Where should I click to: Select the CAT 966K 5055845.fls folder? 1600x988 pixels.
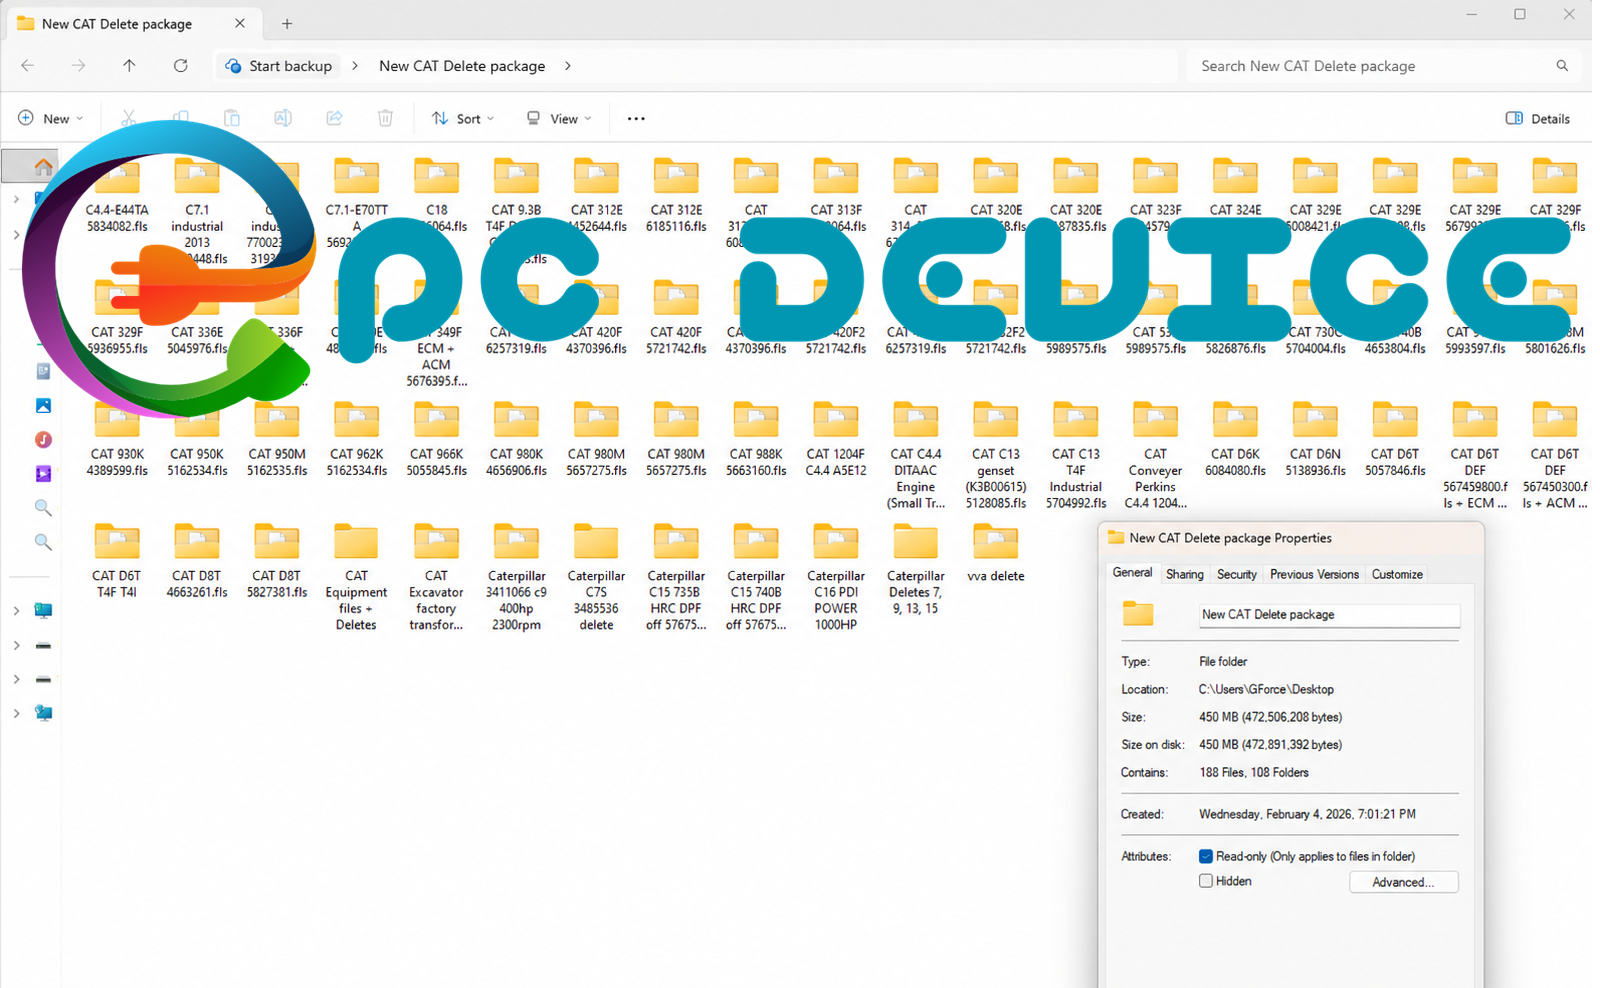pos(436,439)
